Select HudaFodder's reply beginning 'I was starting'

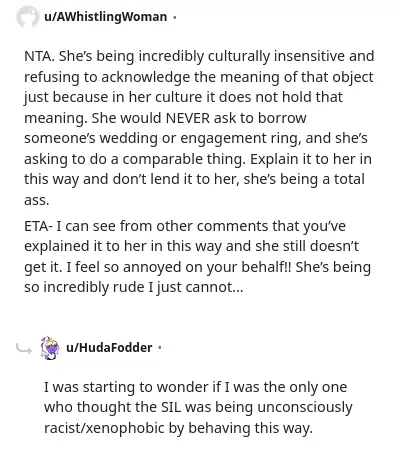[x=198, y=408]
